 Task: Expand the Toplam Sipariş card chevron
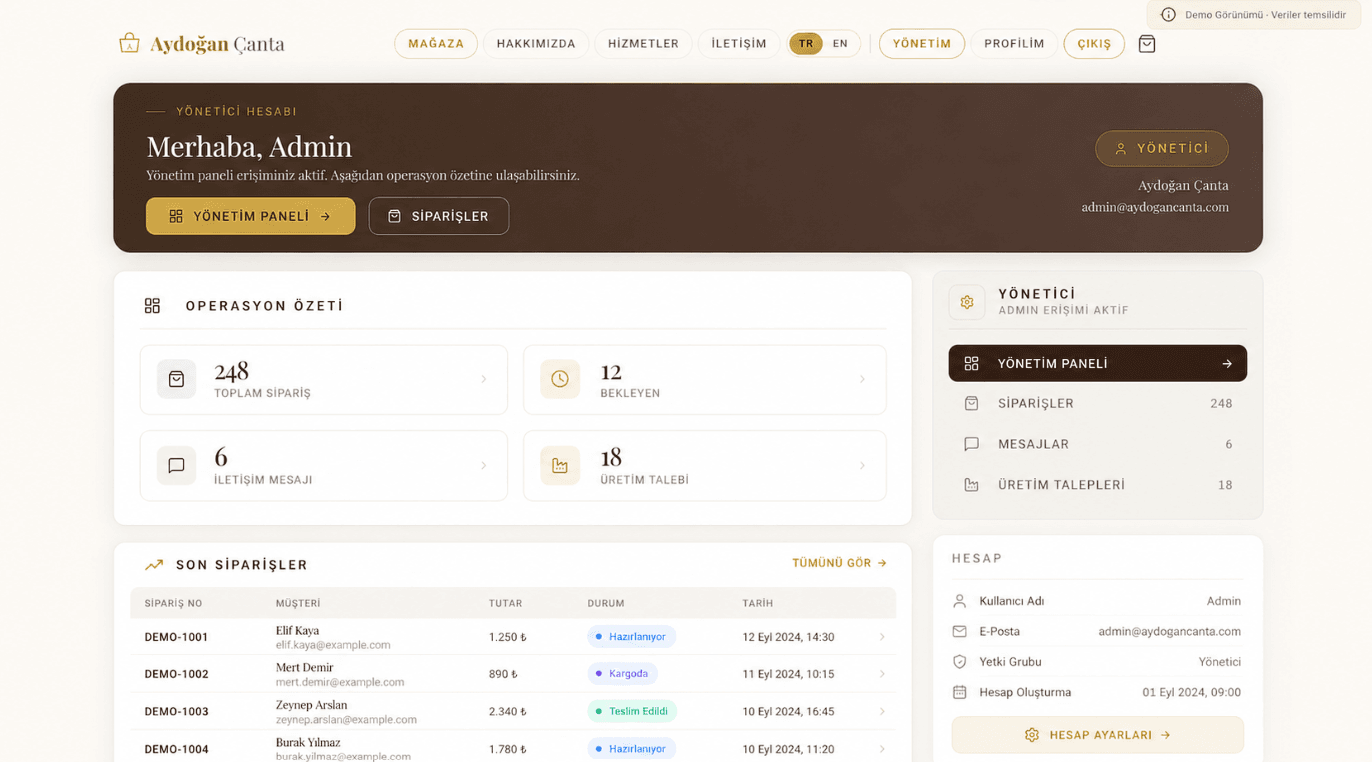[484, 379]
